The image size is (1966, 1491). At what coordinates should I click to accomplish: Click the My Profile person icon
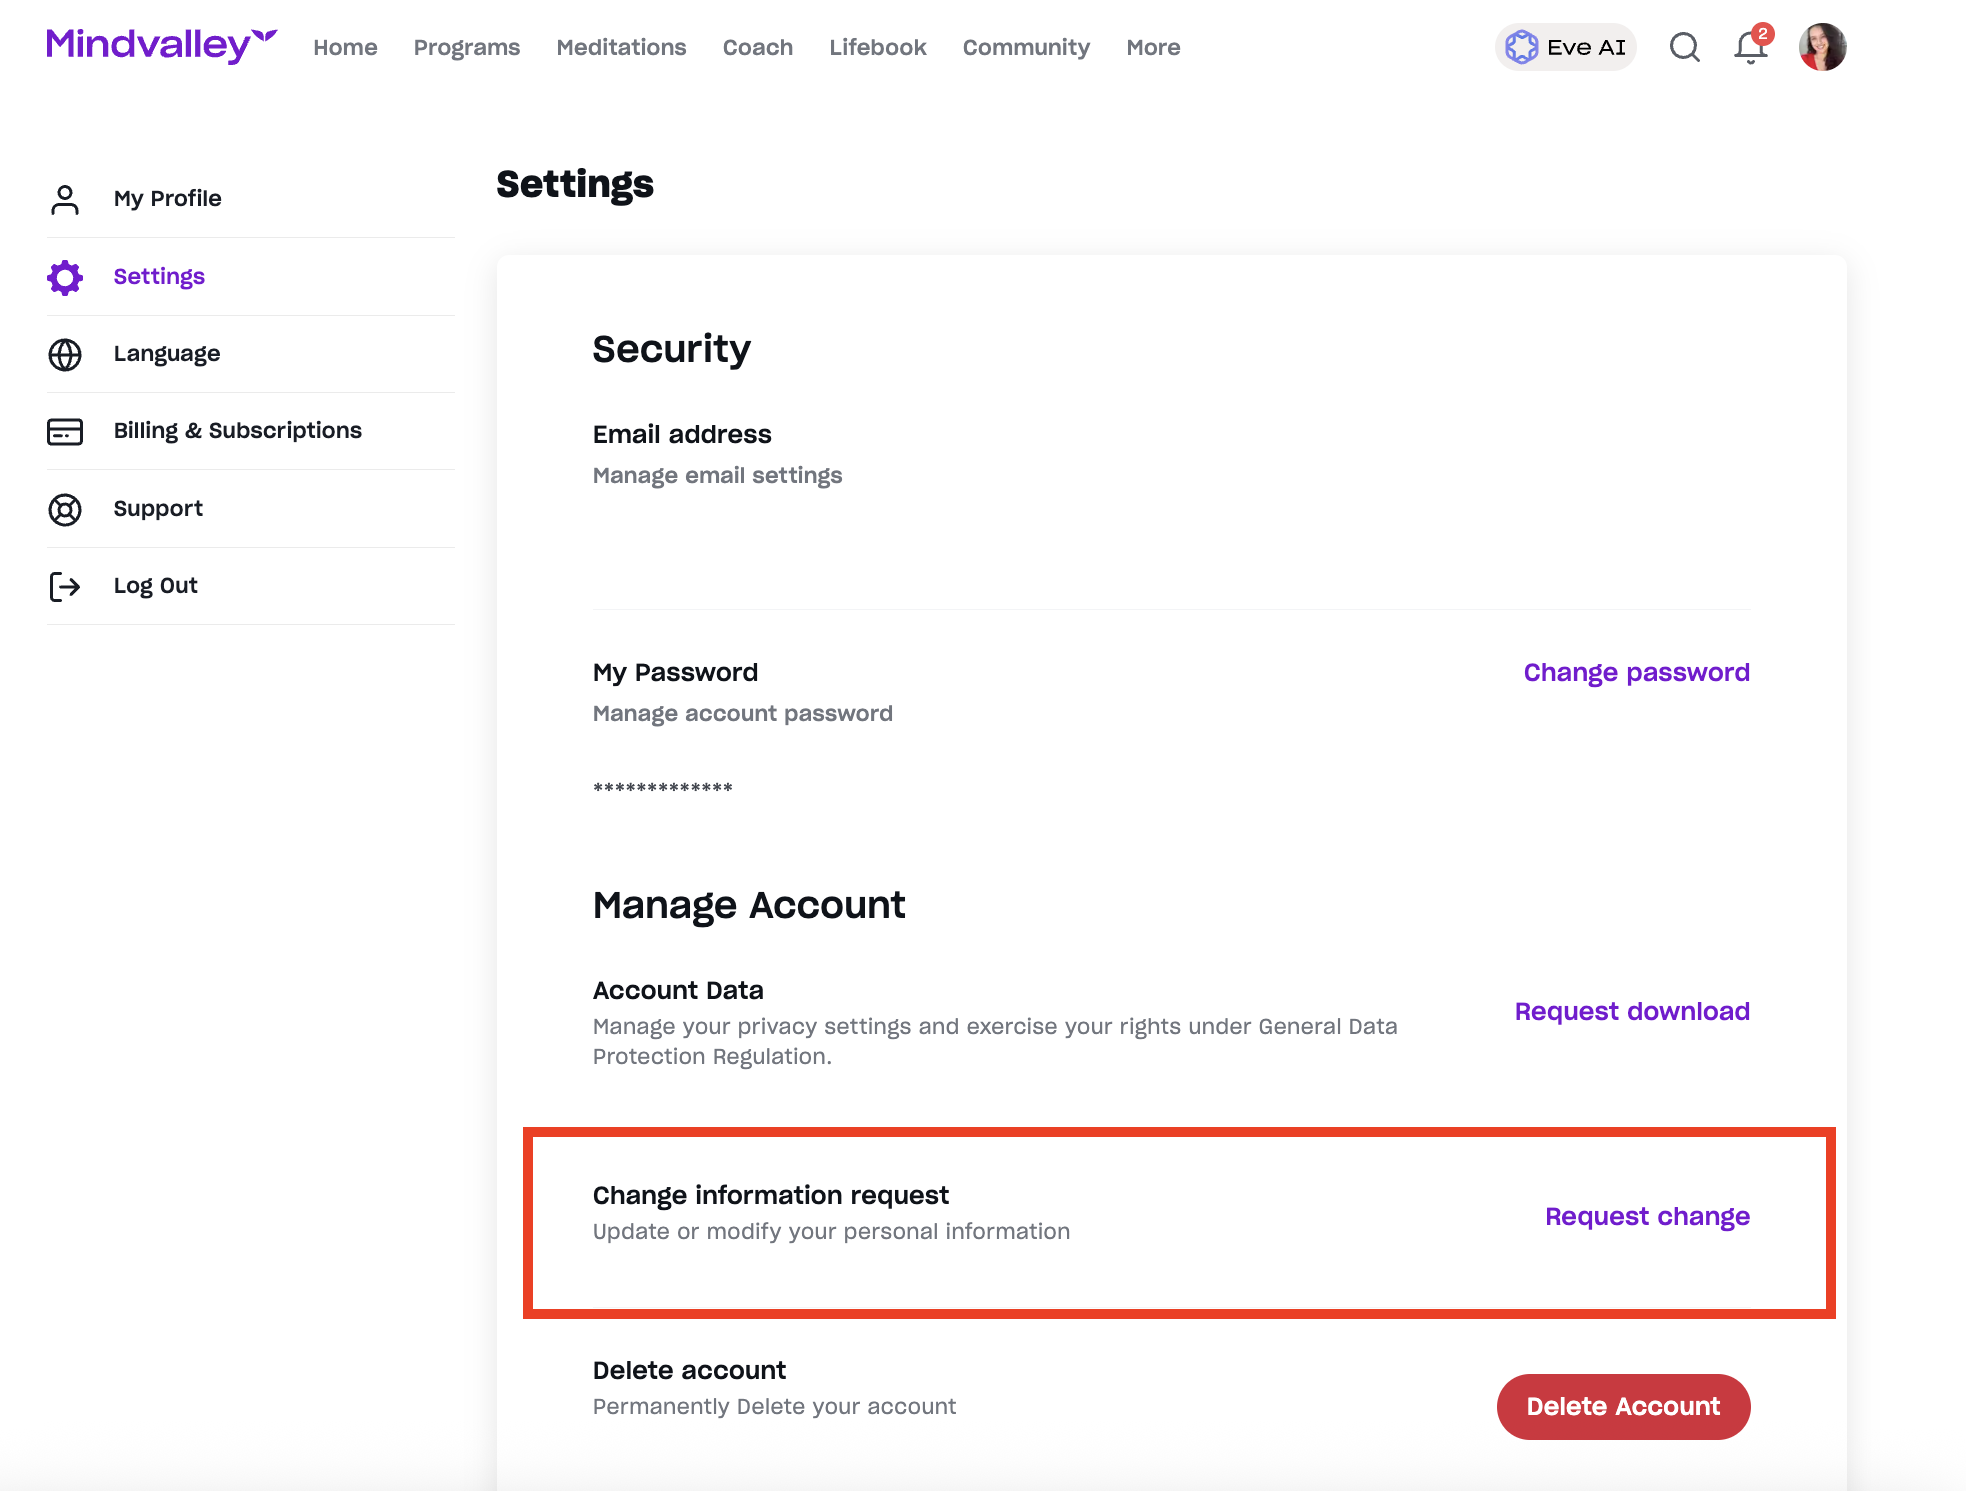point(65,199)
